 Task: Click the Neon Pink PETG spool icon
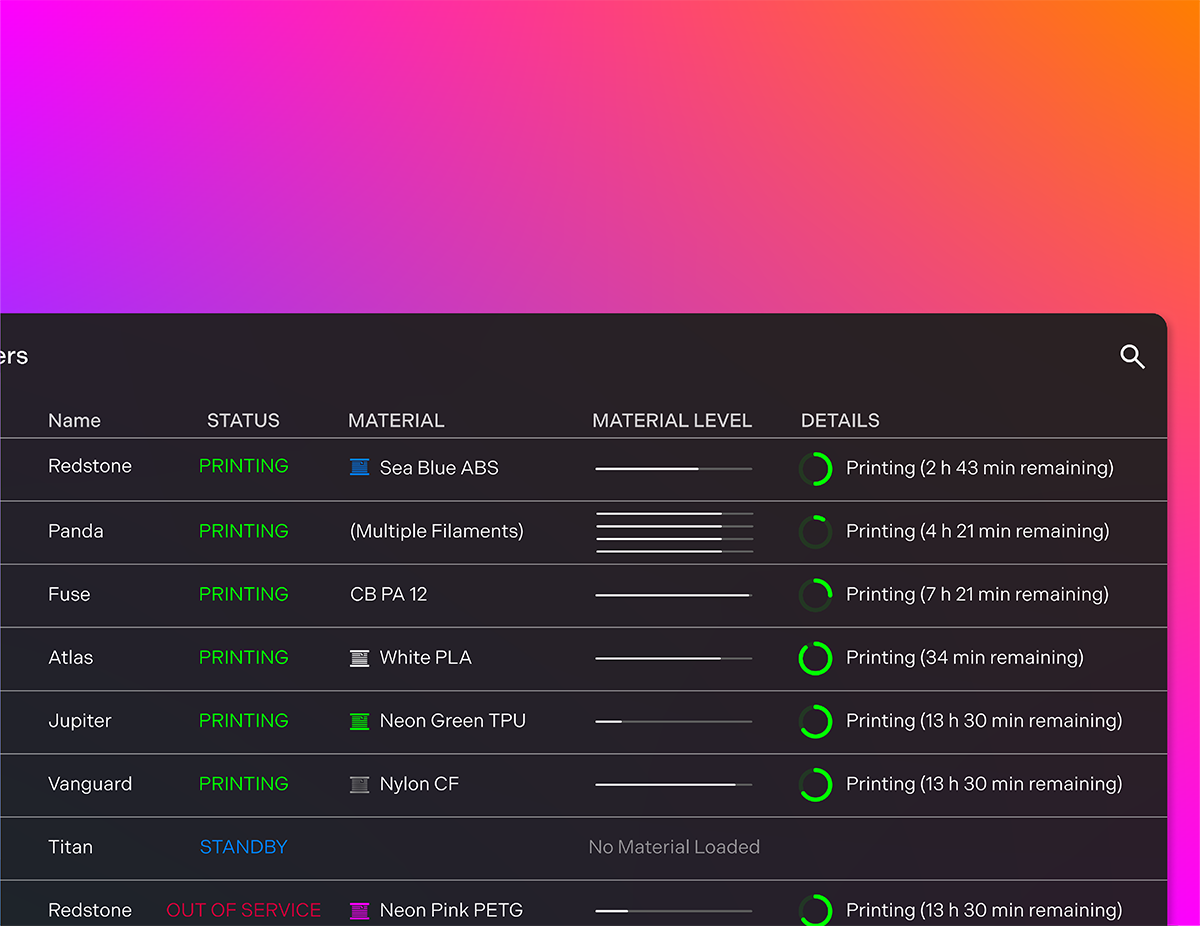click(x=359, y=911)
